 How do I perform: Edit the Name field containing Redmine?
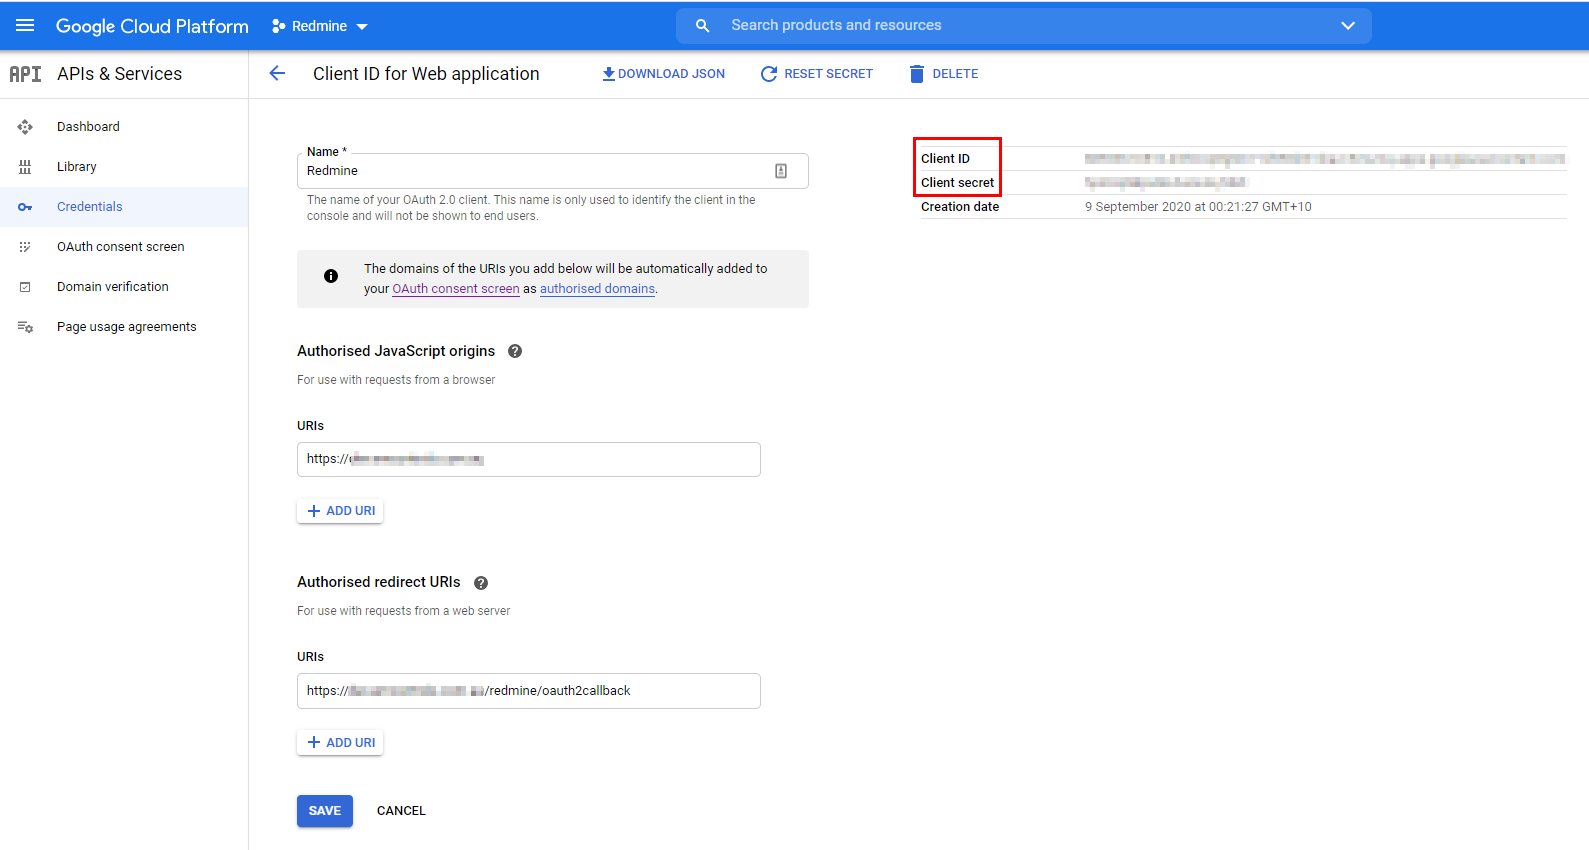click(552, 171)
